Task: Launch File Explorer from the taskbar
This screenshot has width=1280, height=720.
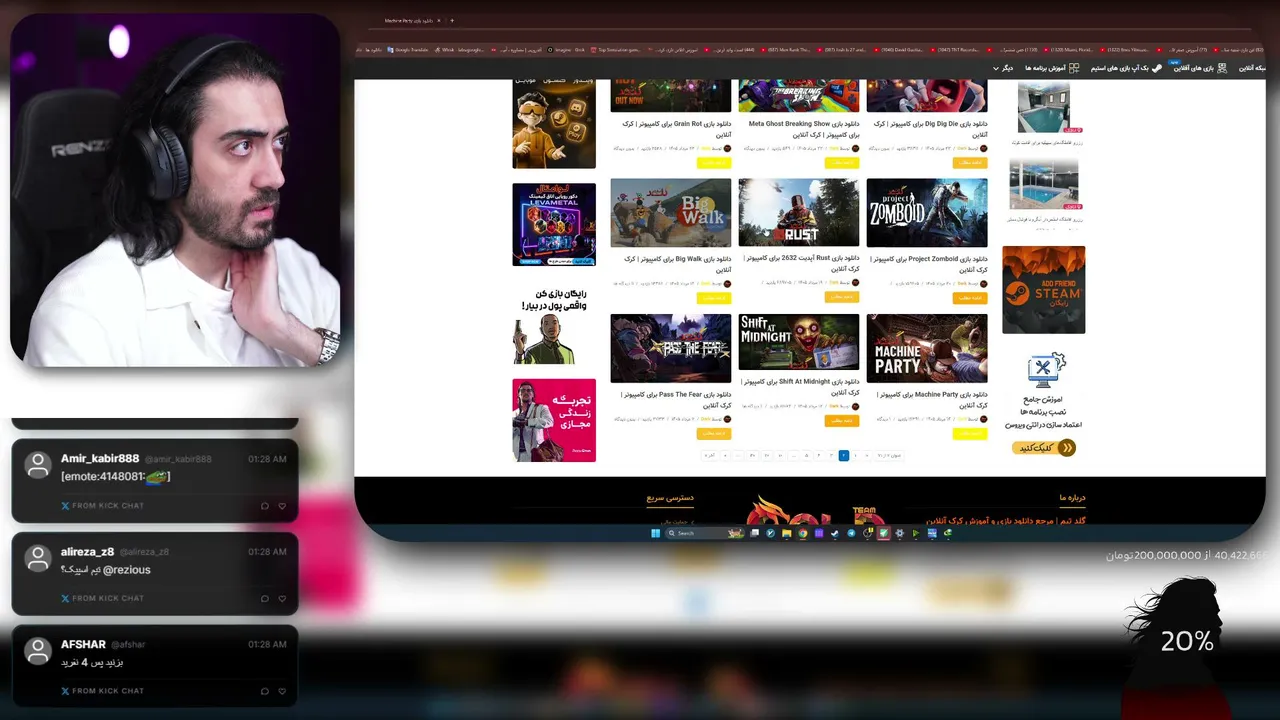Action: pyautogui.click(x=787, y=533)
